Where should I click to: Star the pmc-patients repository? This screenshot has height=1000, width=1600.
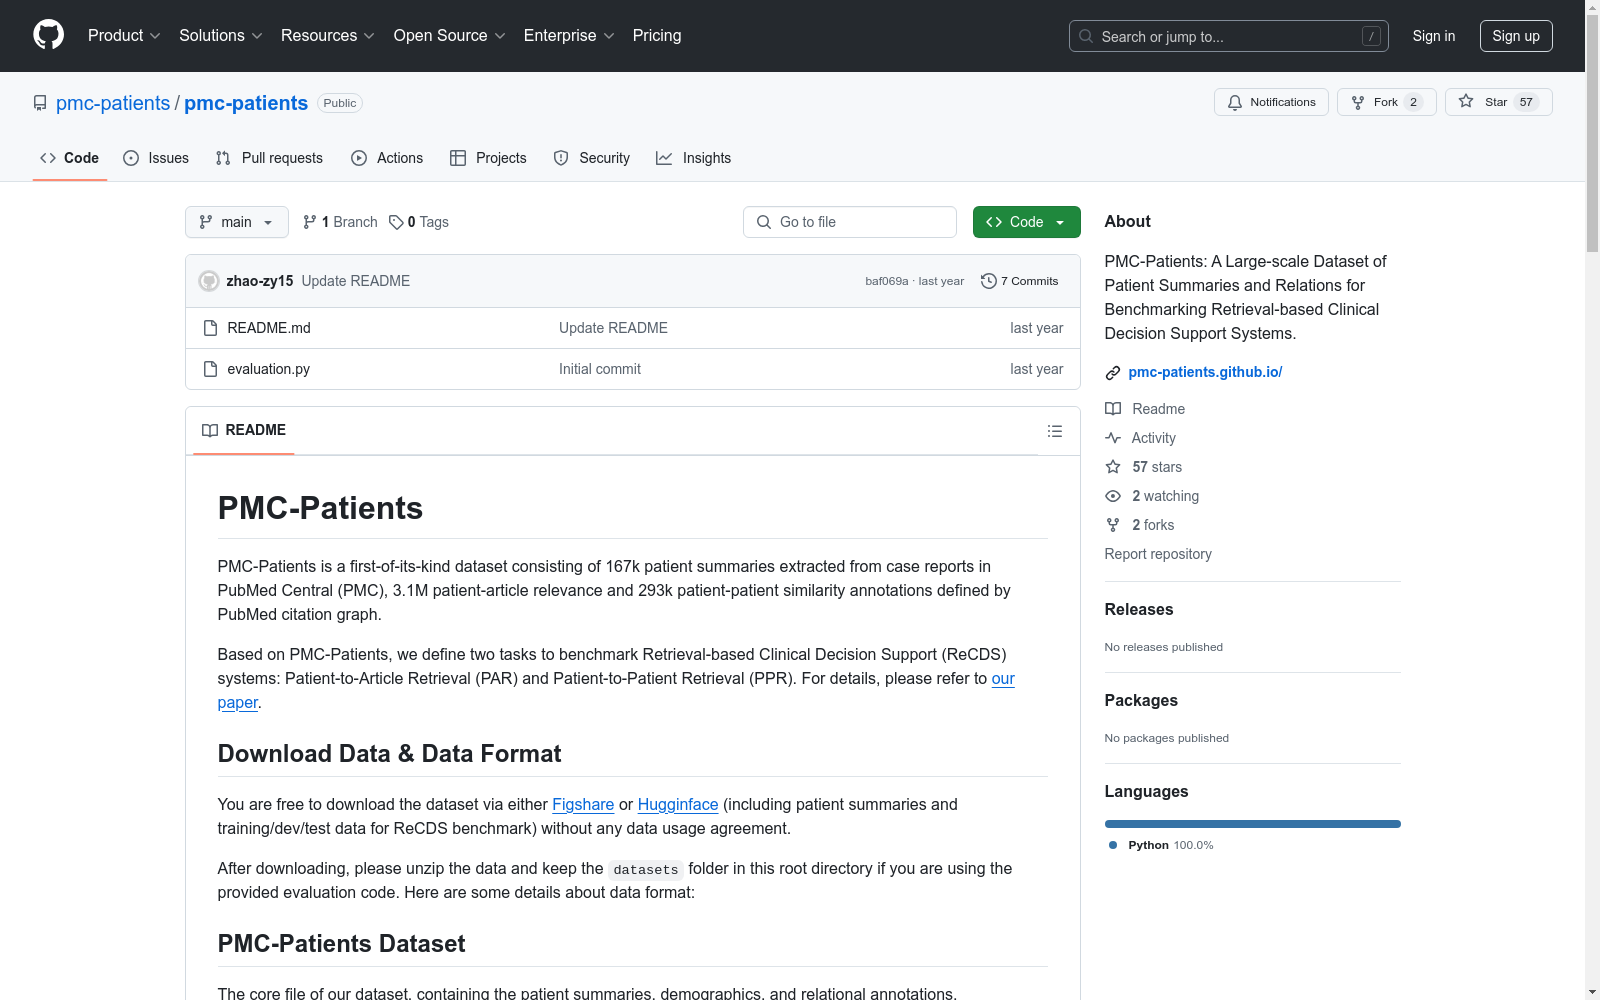(x=1498, y=102)
